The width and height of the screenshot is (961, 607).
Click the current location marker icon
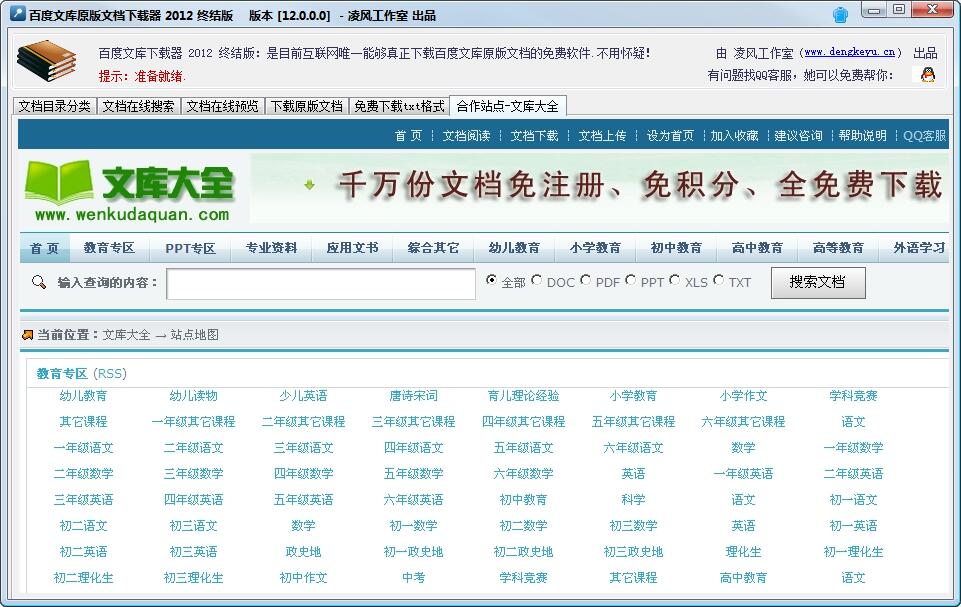[27, 335]
